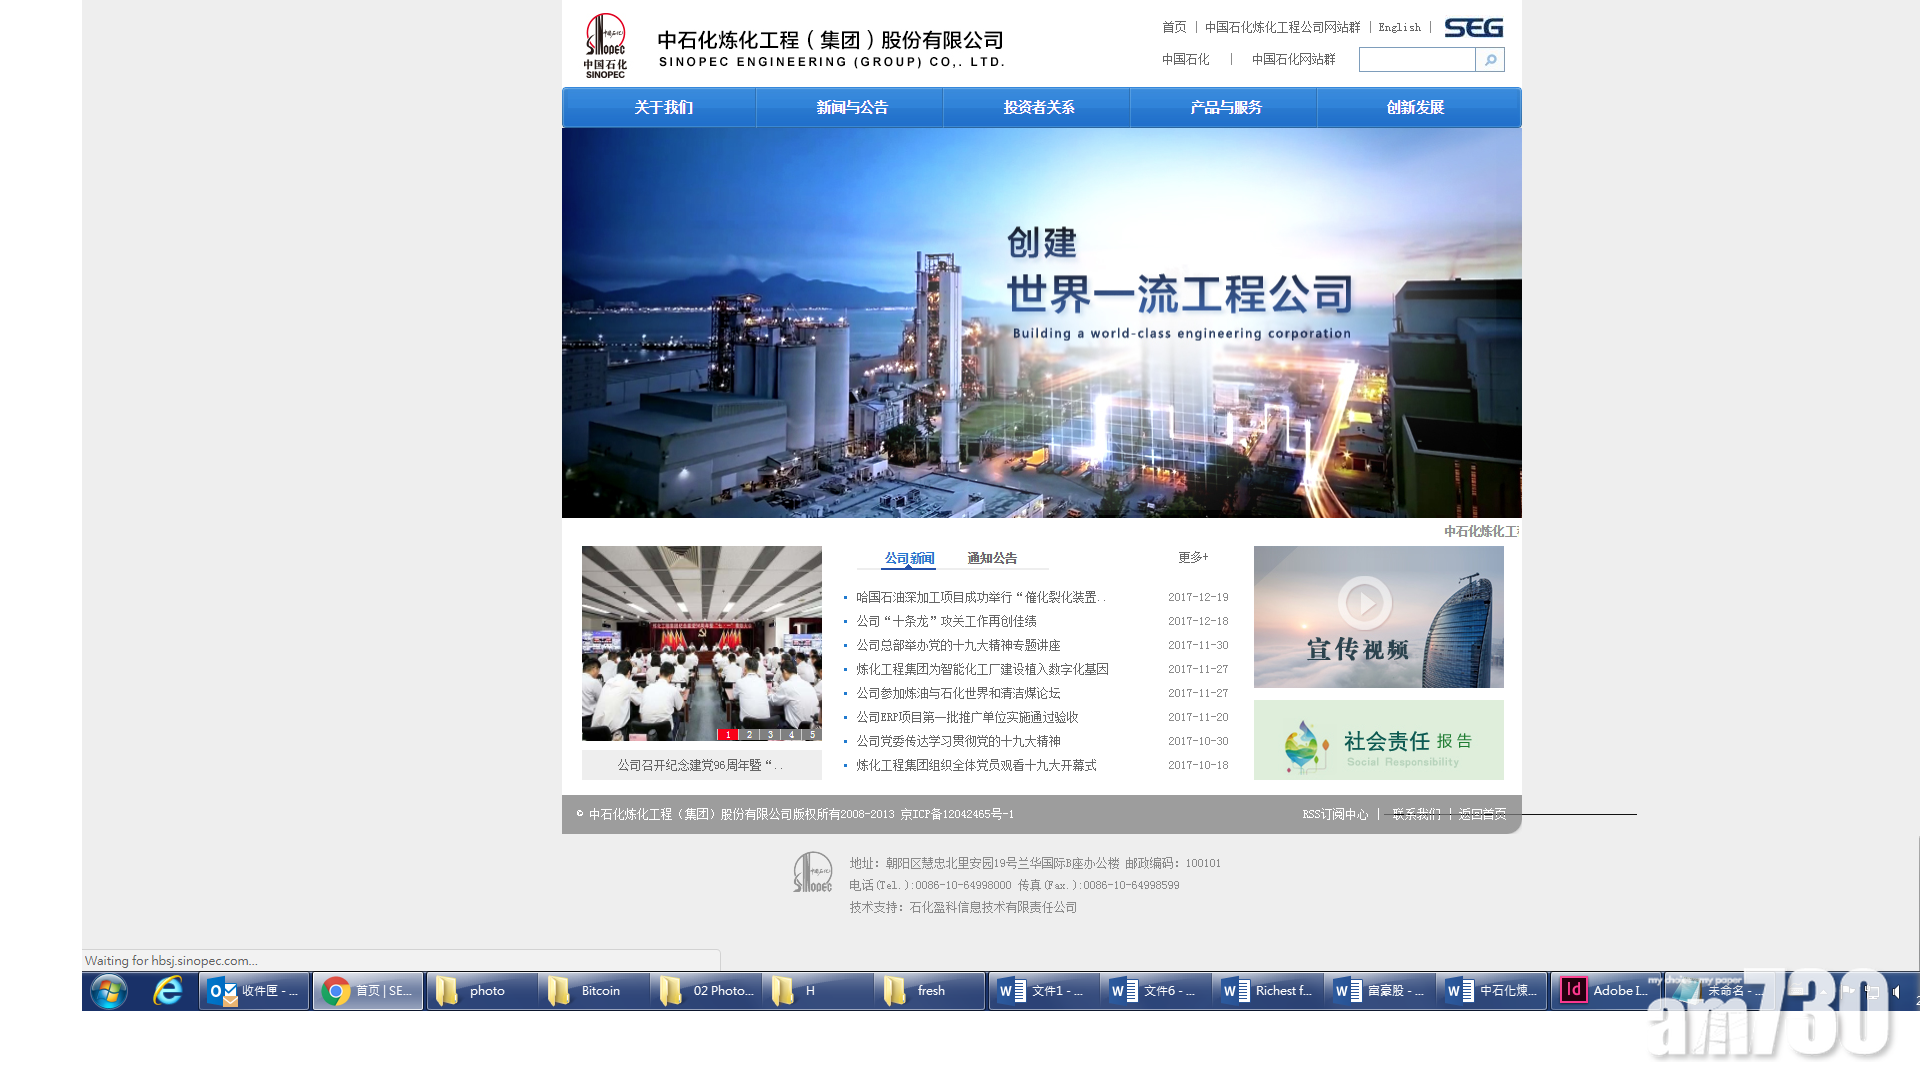The height and width of the screenshot is (1080, 1920).
Task: Open the 投资者关系 navigation menu
Action: coord(1040,107)
